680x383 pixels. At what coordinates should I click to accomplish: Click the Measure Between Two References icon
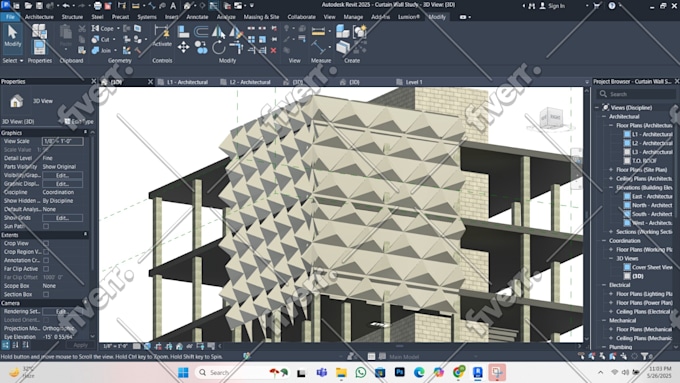click(x=318, y=47)
